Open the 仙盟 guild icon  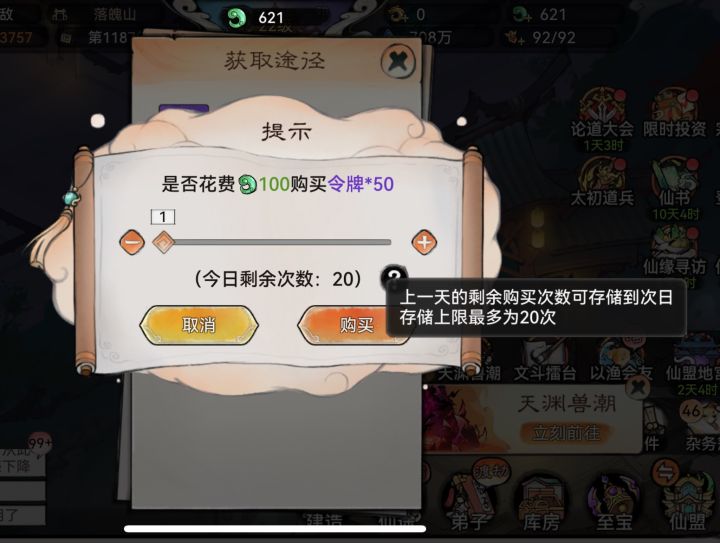[x=687, y=503]
